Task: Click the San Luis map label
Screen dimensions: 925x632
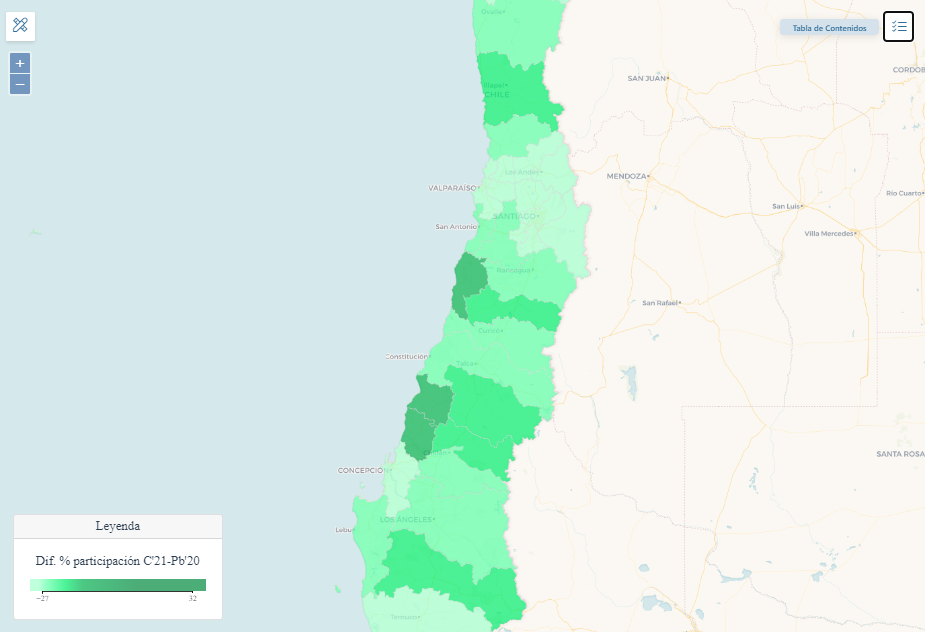Action: tap(786, 206)
